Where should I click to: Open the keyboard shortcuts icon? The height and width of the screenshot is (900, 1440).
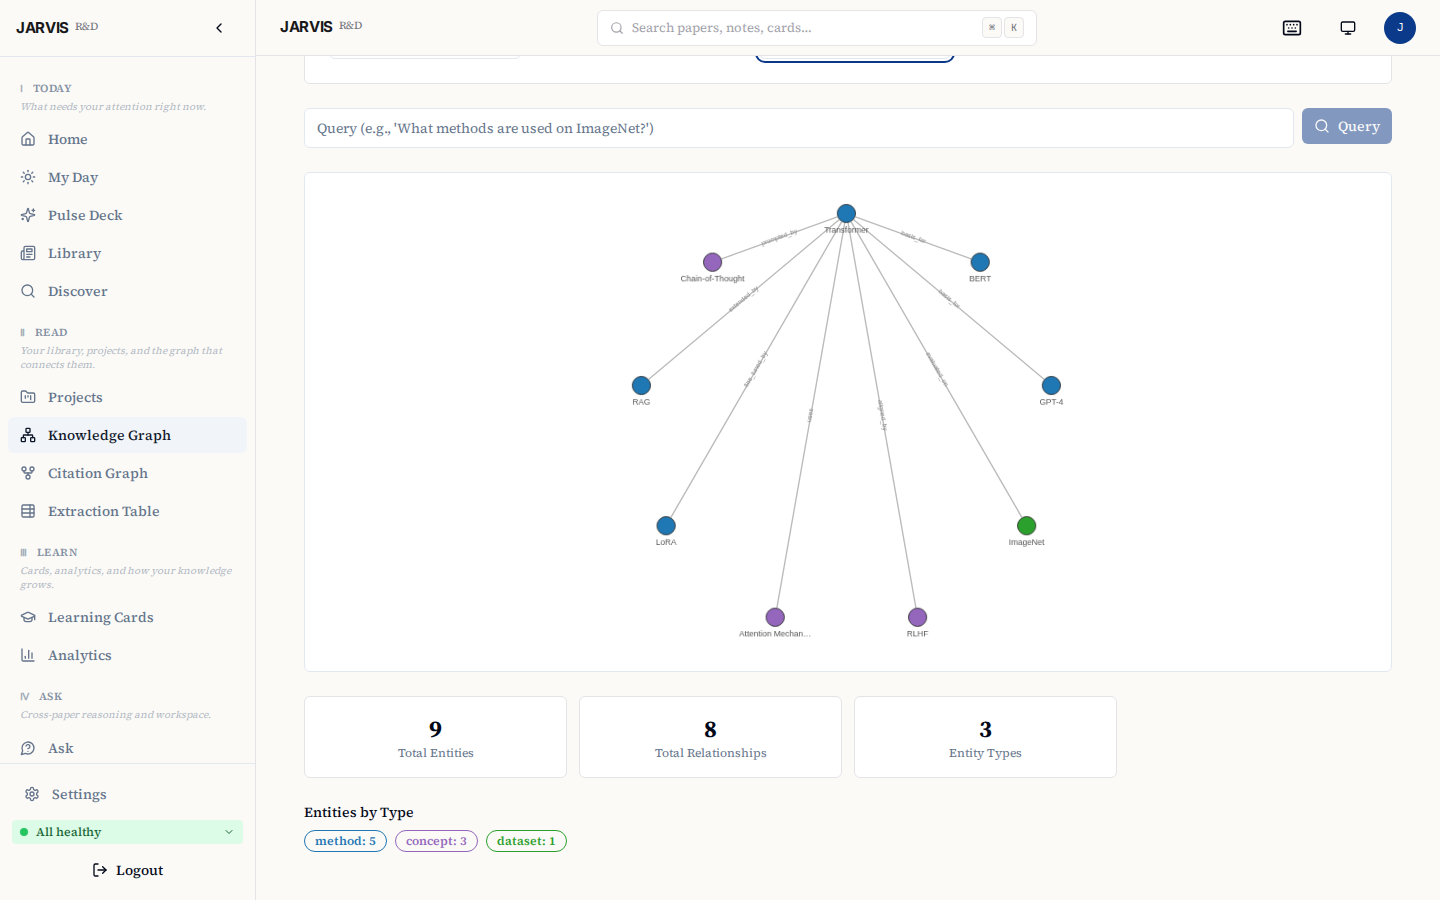point(1292,28)
